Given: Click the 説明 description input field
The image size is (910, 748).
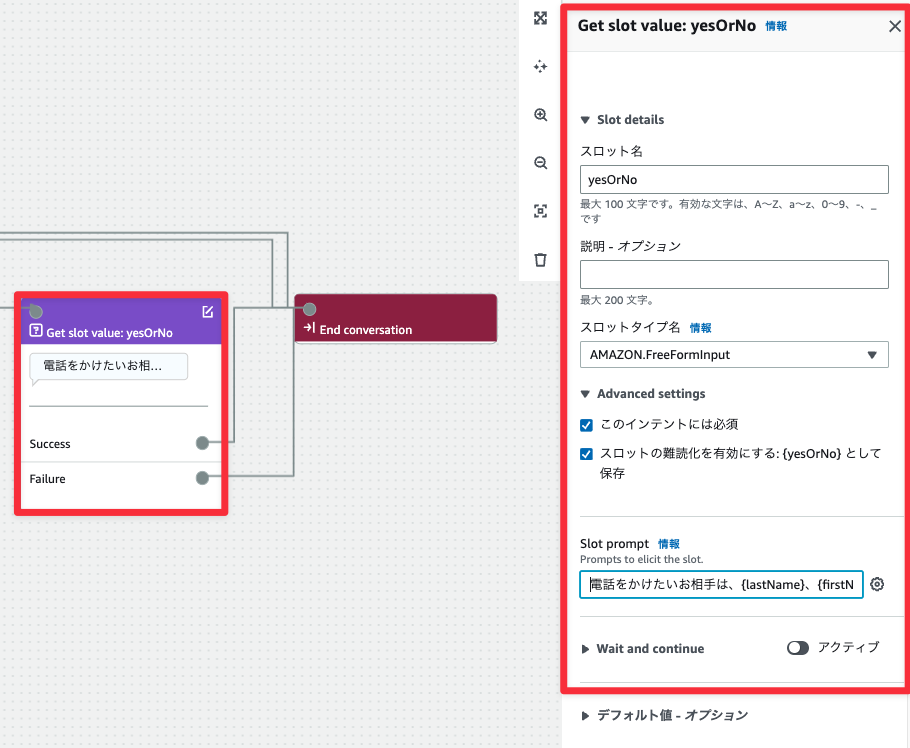Looking at the screenshot, I should [734, 274].
